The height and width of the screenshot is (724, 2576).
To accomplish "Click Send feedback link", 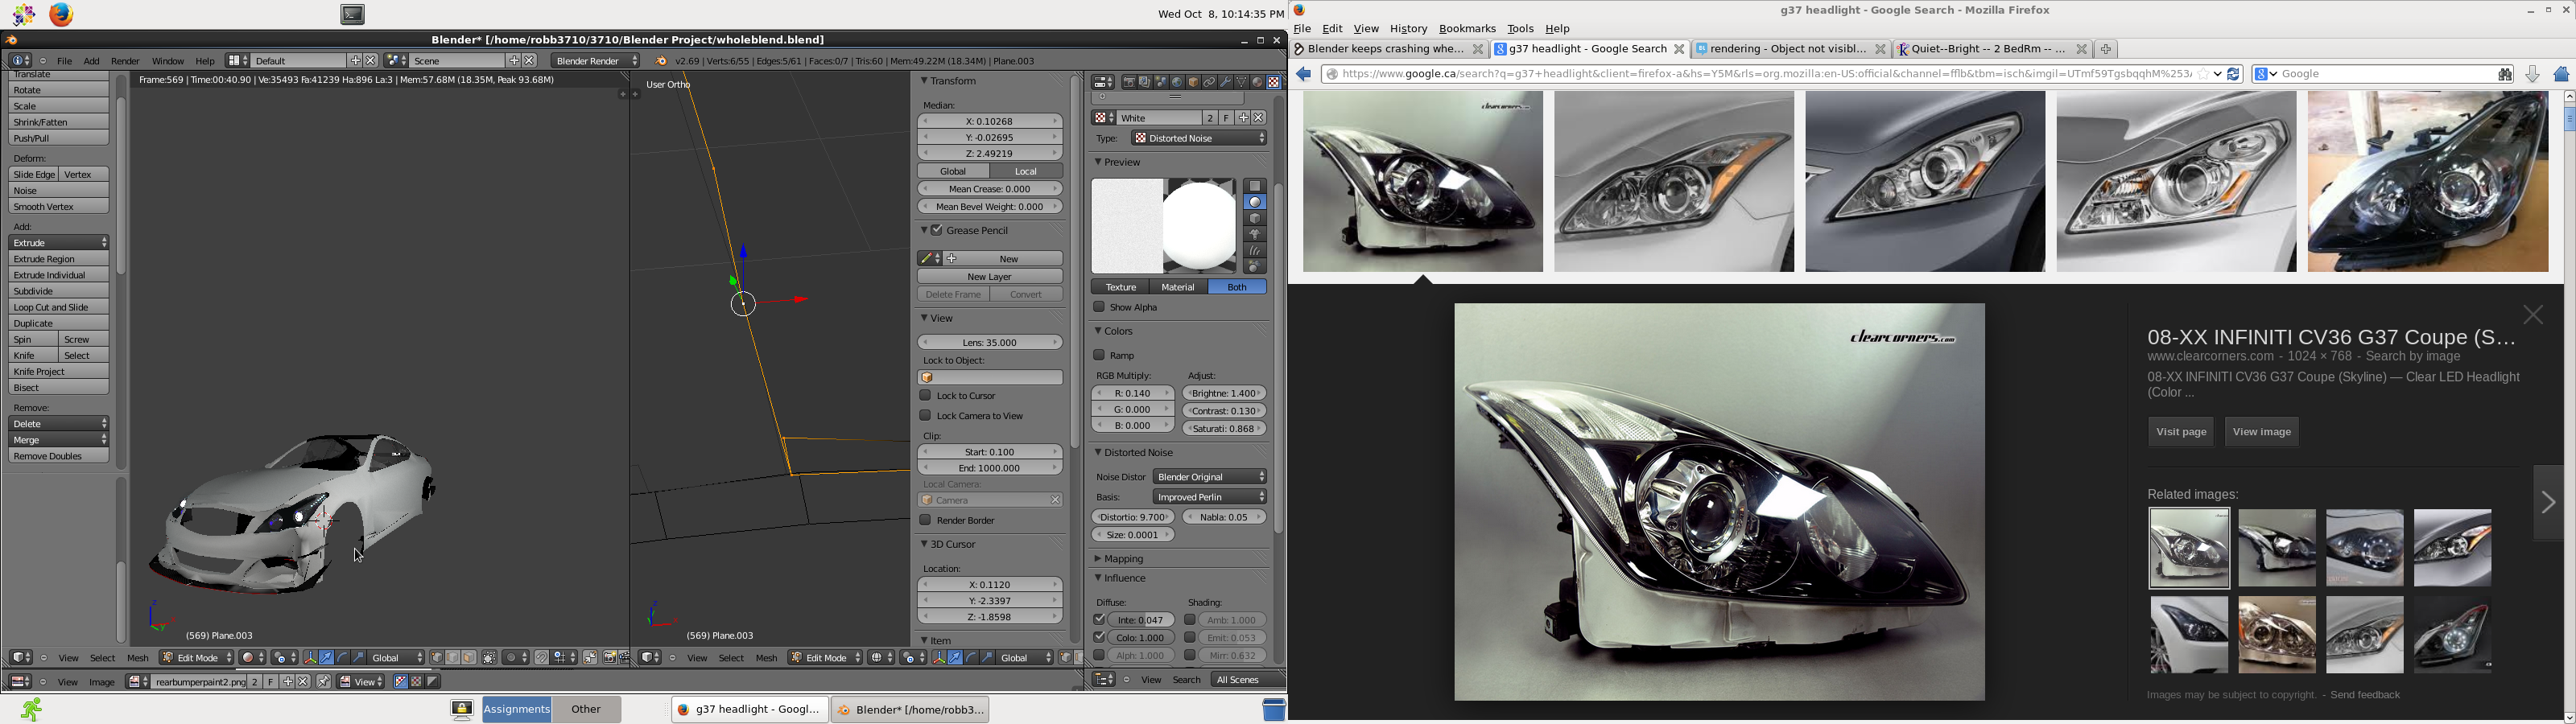I will [x=2365, y=695].
